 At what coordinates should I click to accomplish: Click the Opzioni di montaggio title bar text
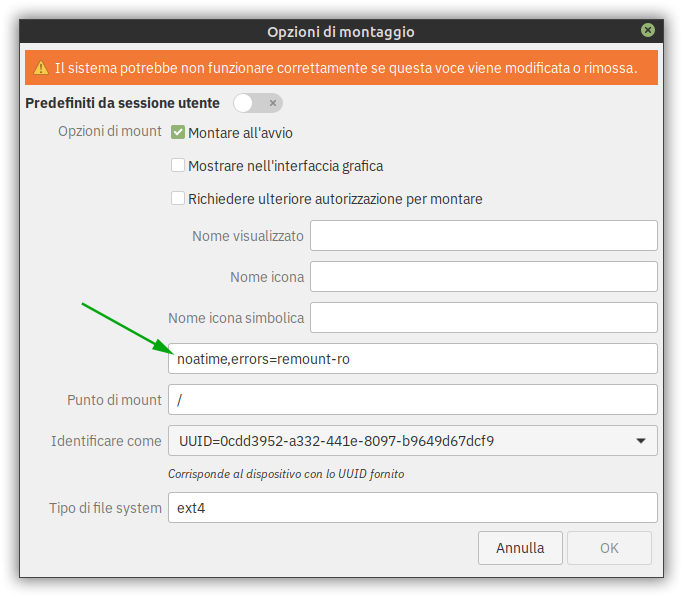[x=341, y=32]
